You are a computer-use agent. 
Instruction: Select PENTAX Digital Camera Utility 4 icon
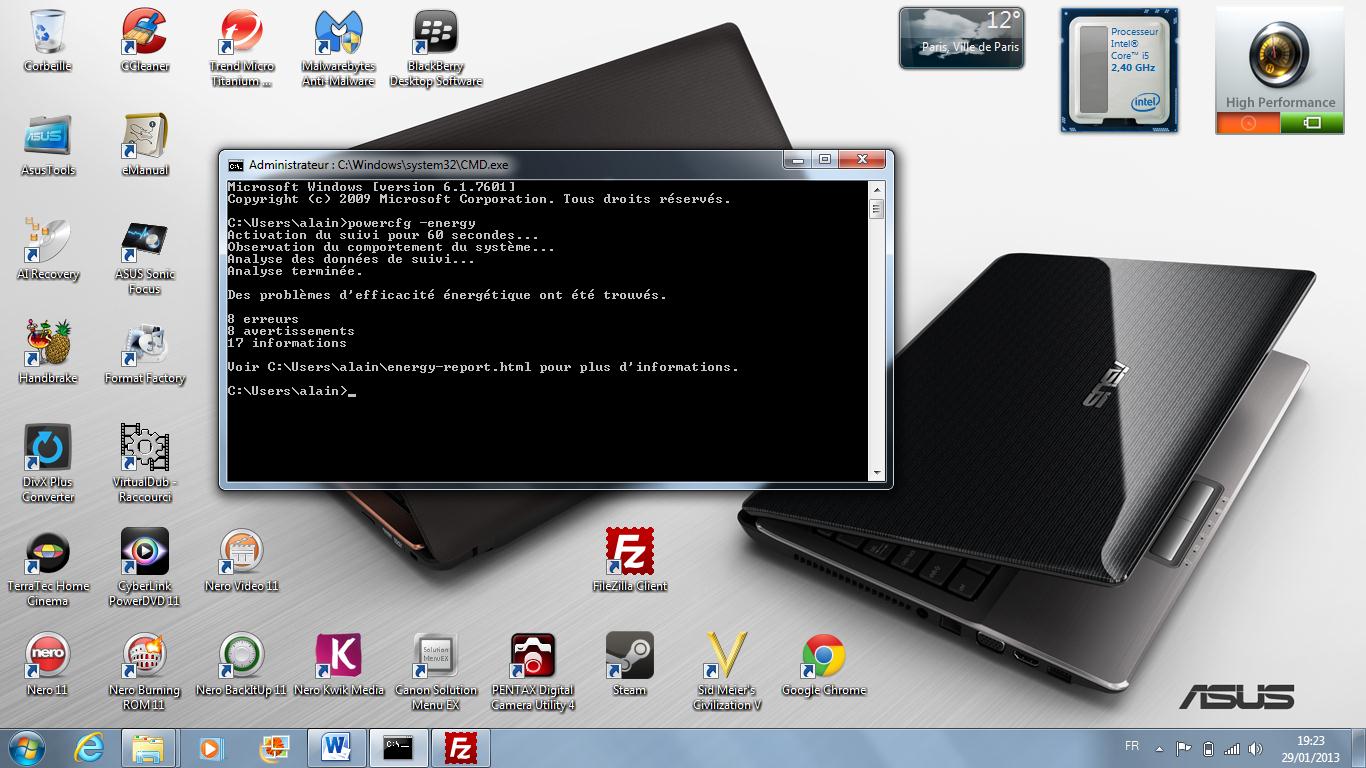point(533,672)
